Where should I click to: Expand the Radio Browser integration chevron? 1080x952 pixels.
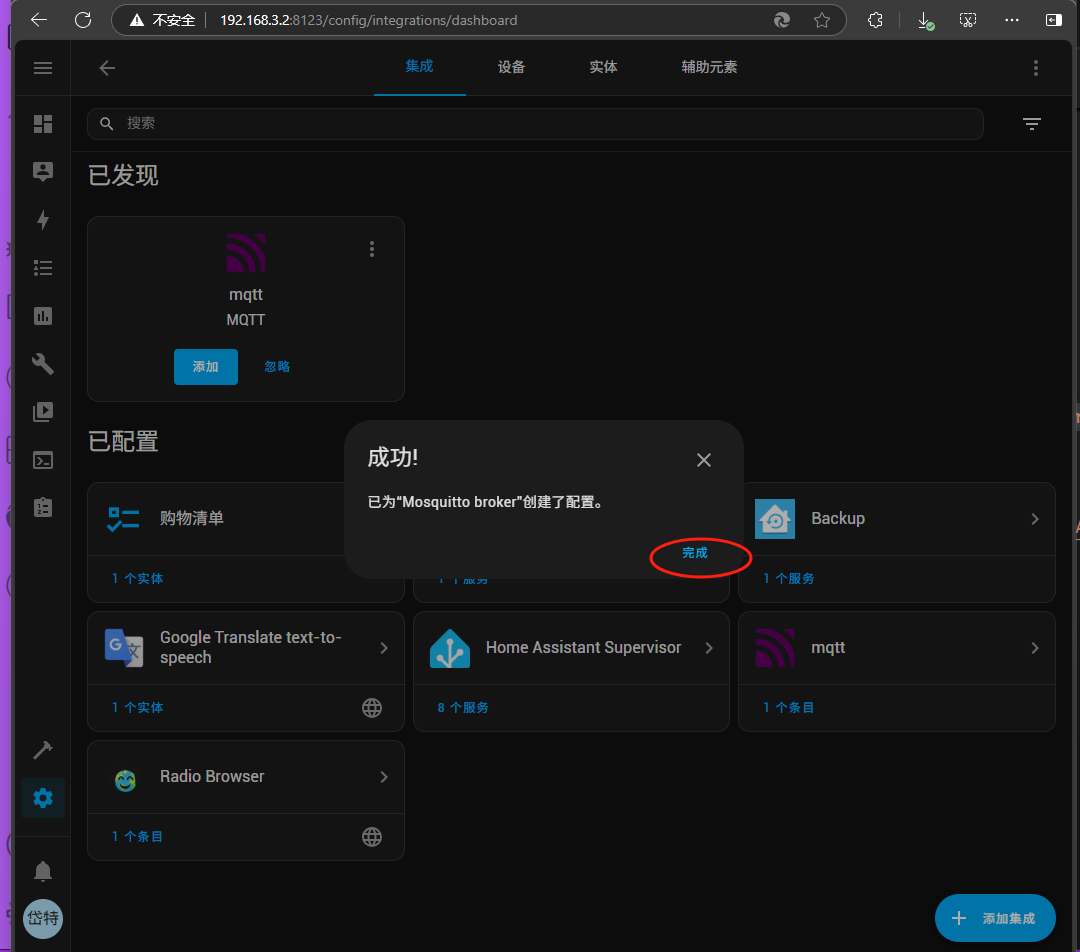[384, 777]
